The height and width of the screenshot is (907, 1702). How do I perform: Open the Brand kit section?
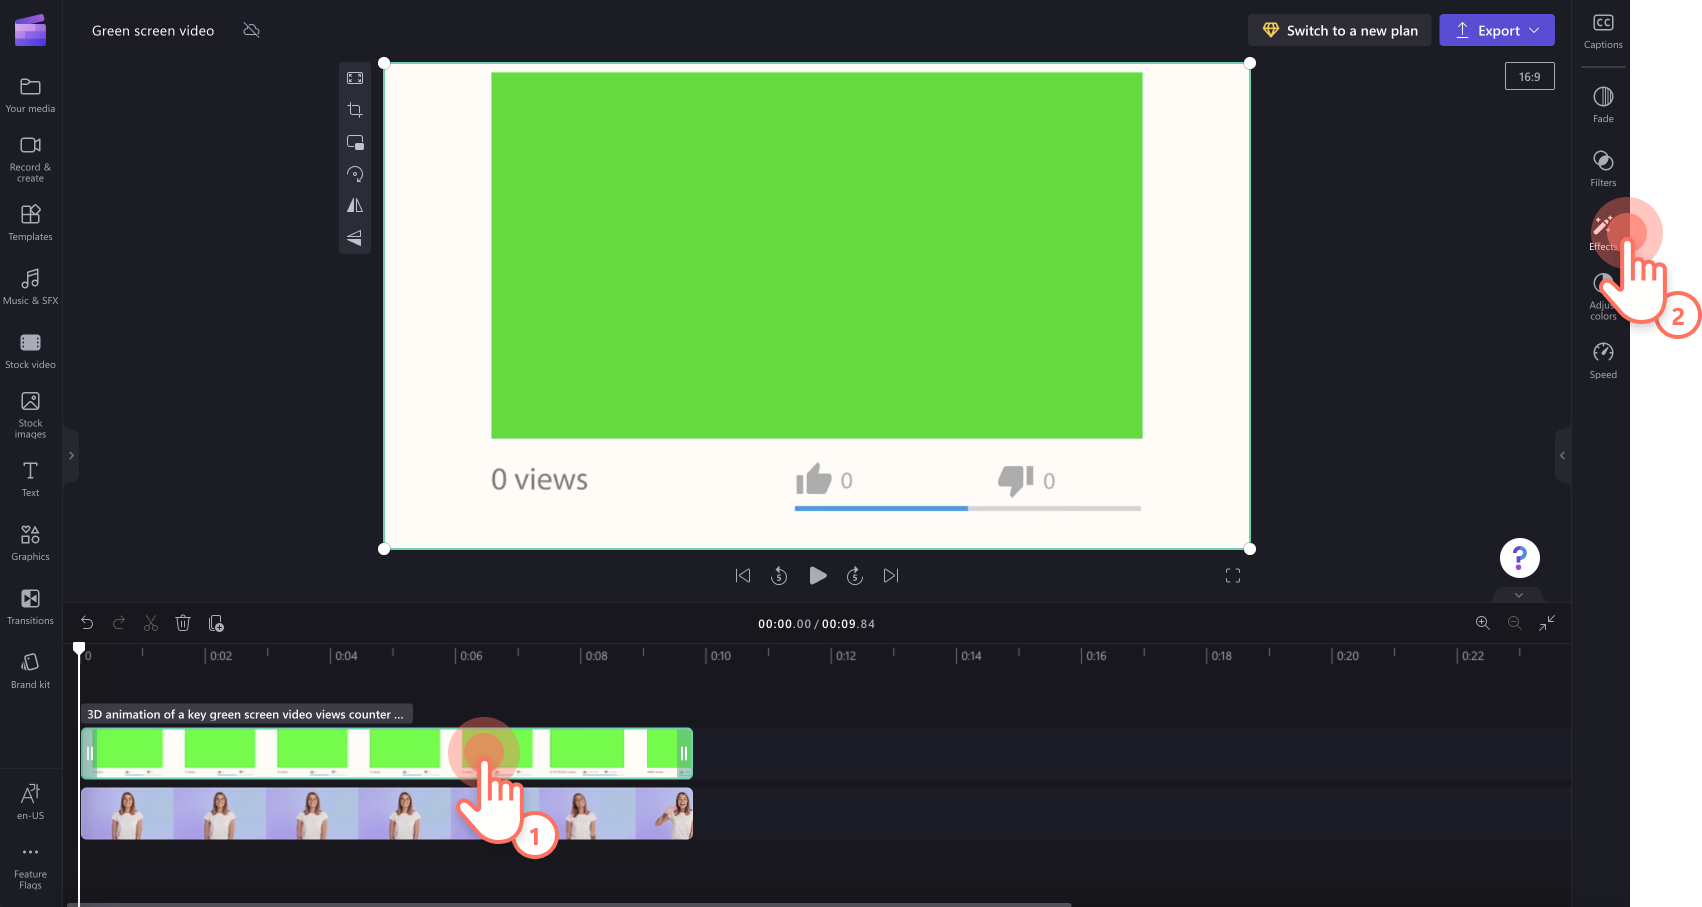(30, 668)
